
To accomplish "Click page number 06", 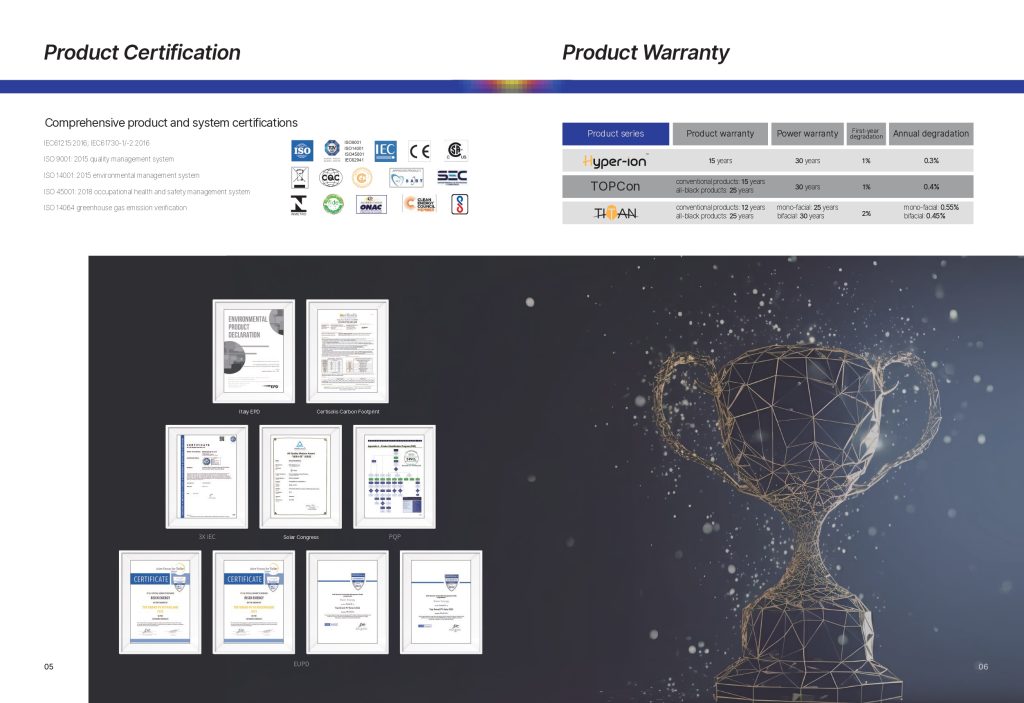I will pos(984,666).
